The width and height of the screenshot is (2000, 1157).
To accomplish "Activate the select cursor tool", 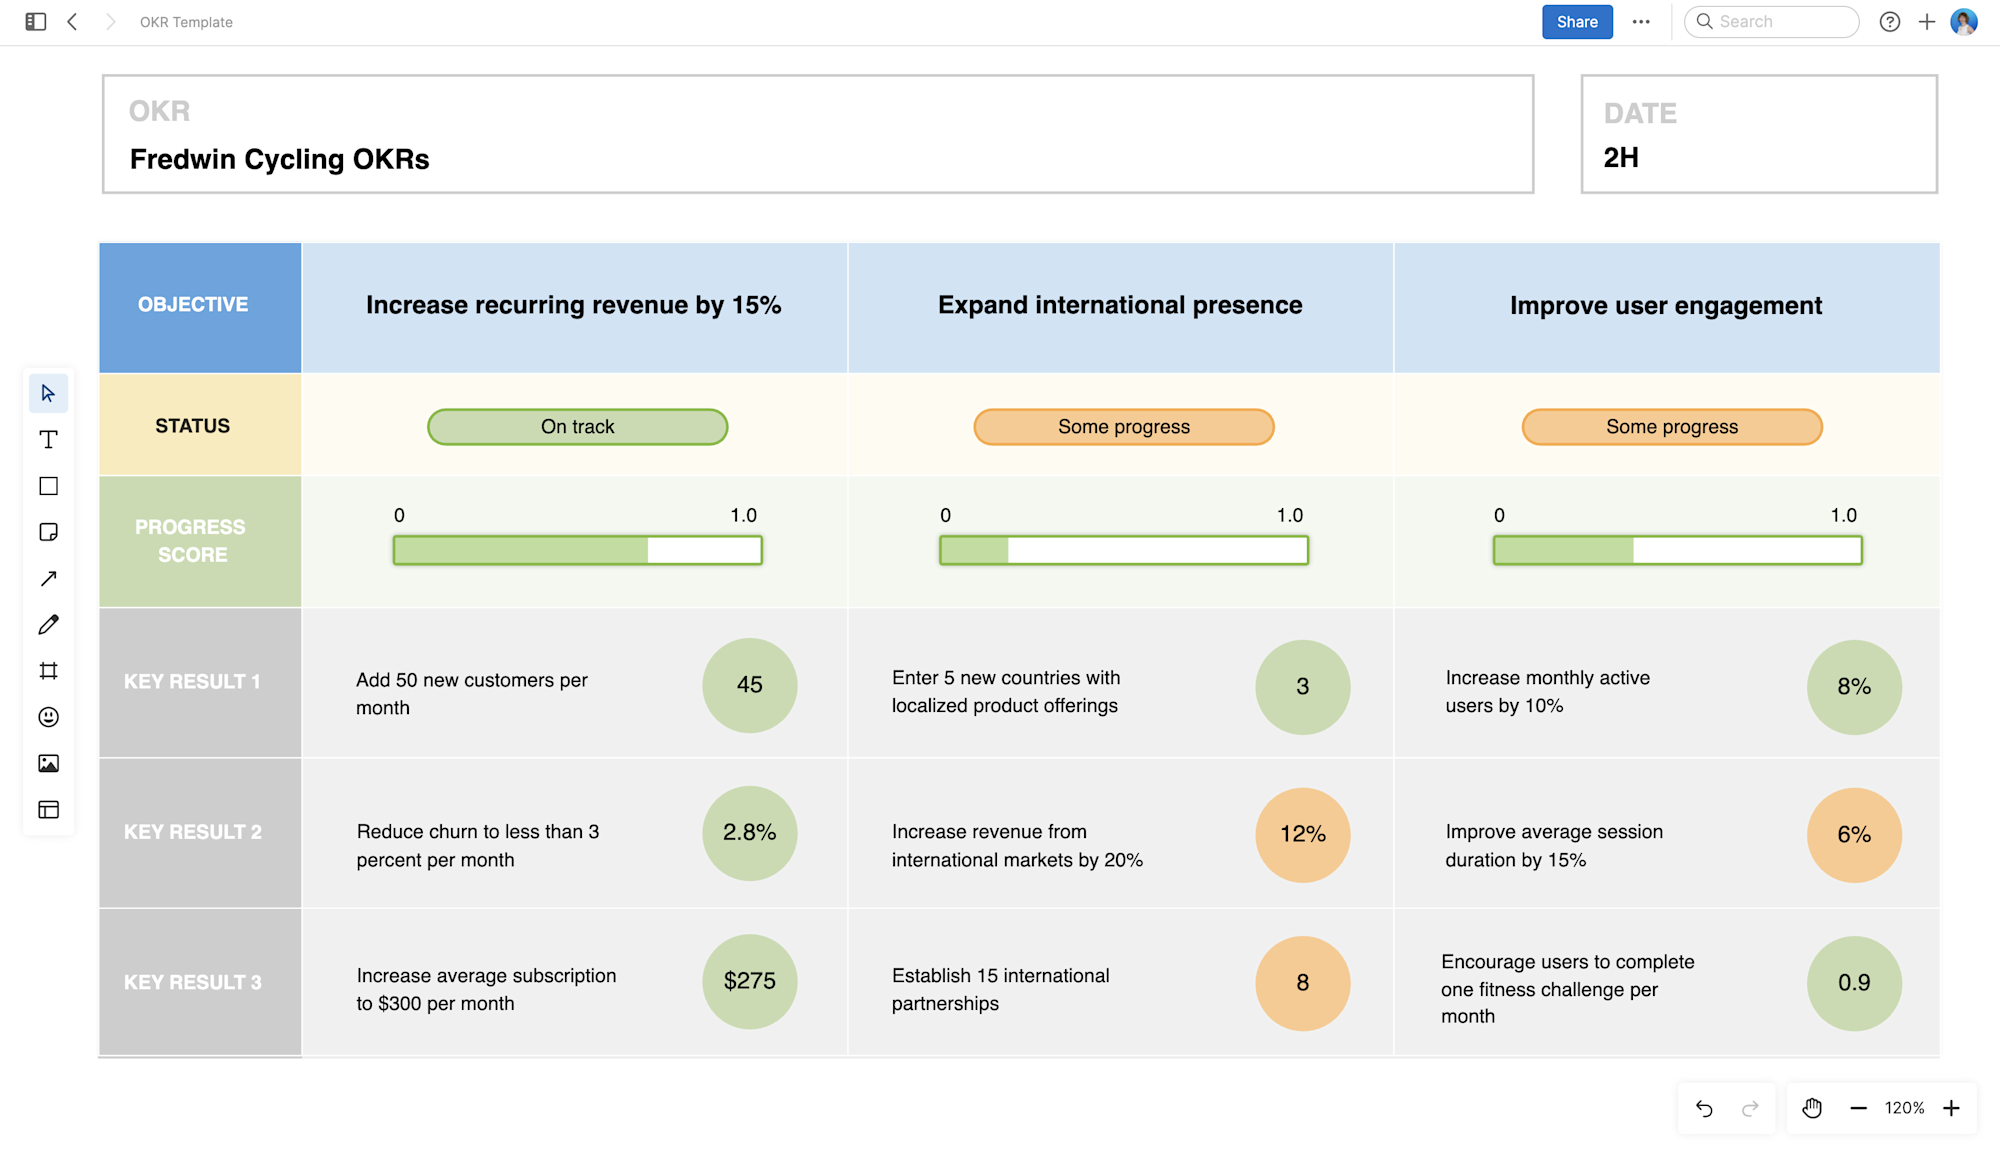I will tap(48, 393).
